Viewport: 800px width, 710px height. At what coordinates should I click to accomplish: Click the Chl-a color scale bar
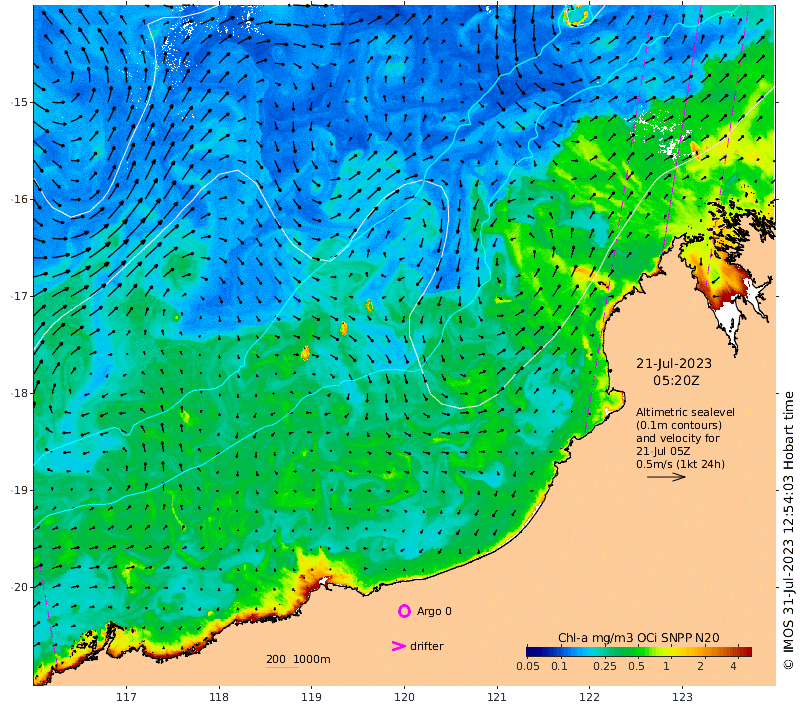(639, 651)
